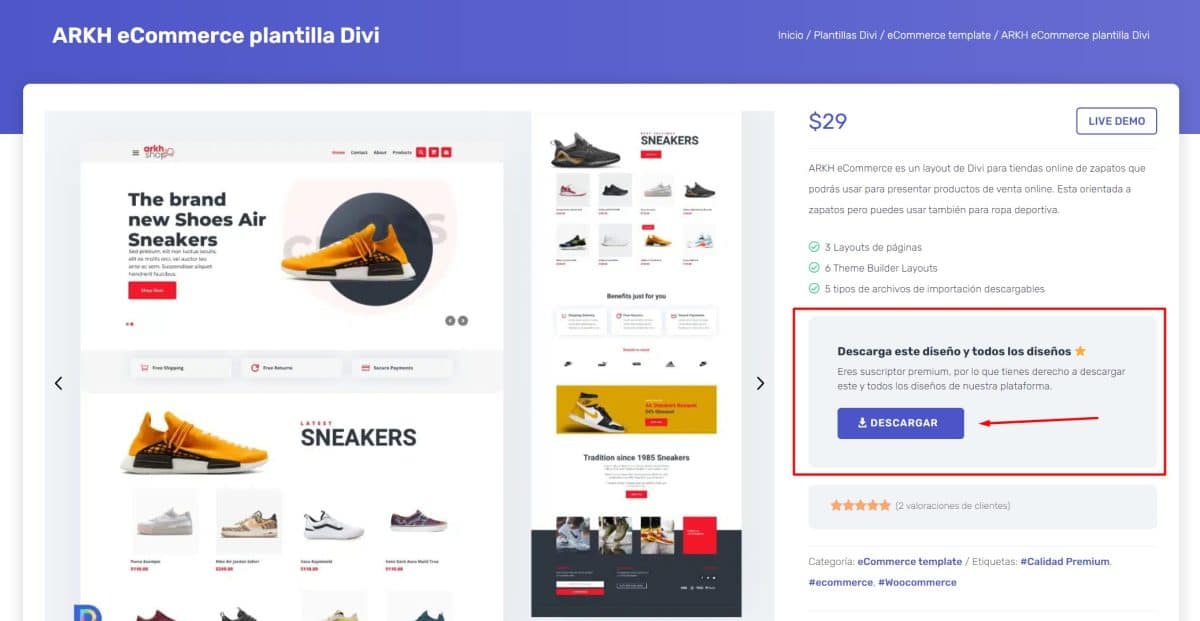Viewport: 1200px width, 621px height.
Task: Click the check beside 6 Theme Builder Layouts
Action: pyautogui.click(x=814, y=268)
